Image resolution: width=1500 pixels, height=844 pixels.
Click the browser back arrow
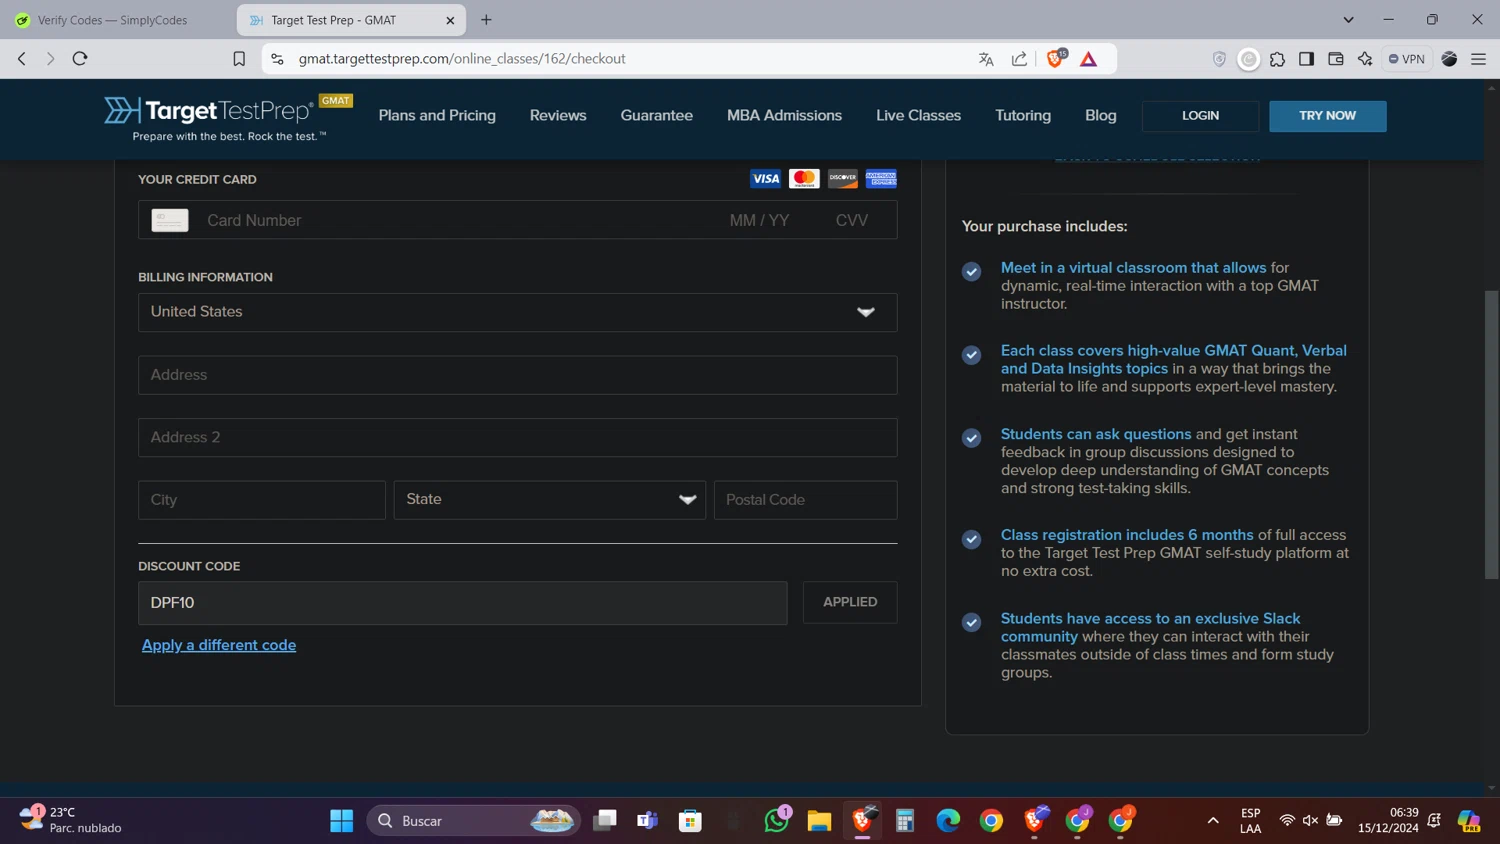coord(22,59)
